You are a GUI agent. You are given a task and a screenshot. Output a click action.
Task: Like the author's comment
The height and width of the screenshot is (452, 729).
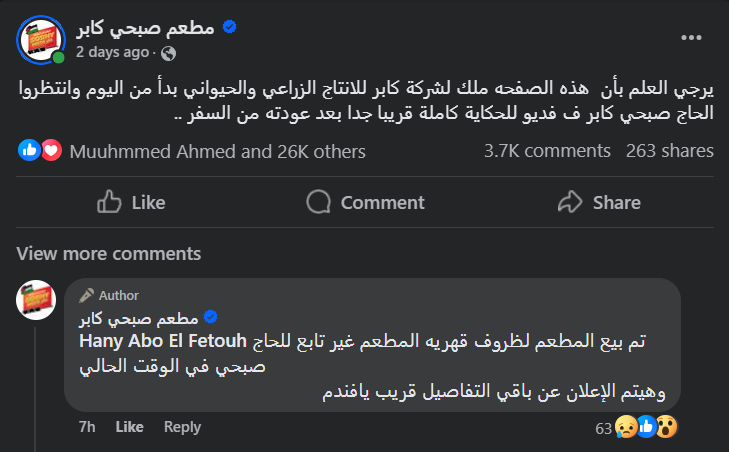[x=130, y=427]
